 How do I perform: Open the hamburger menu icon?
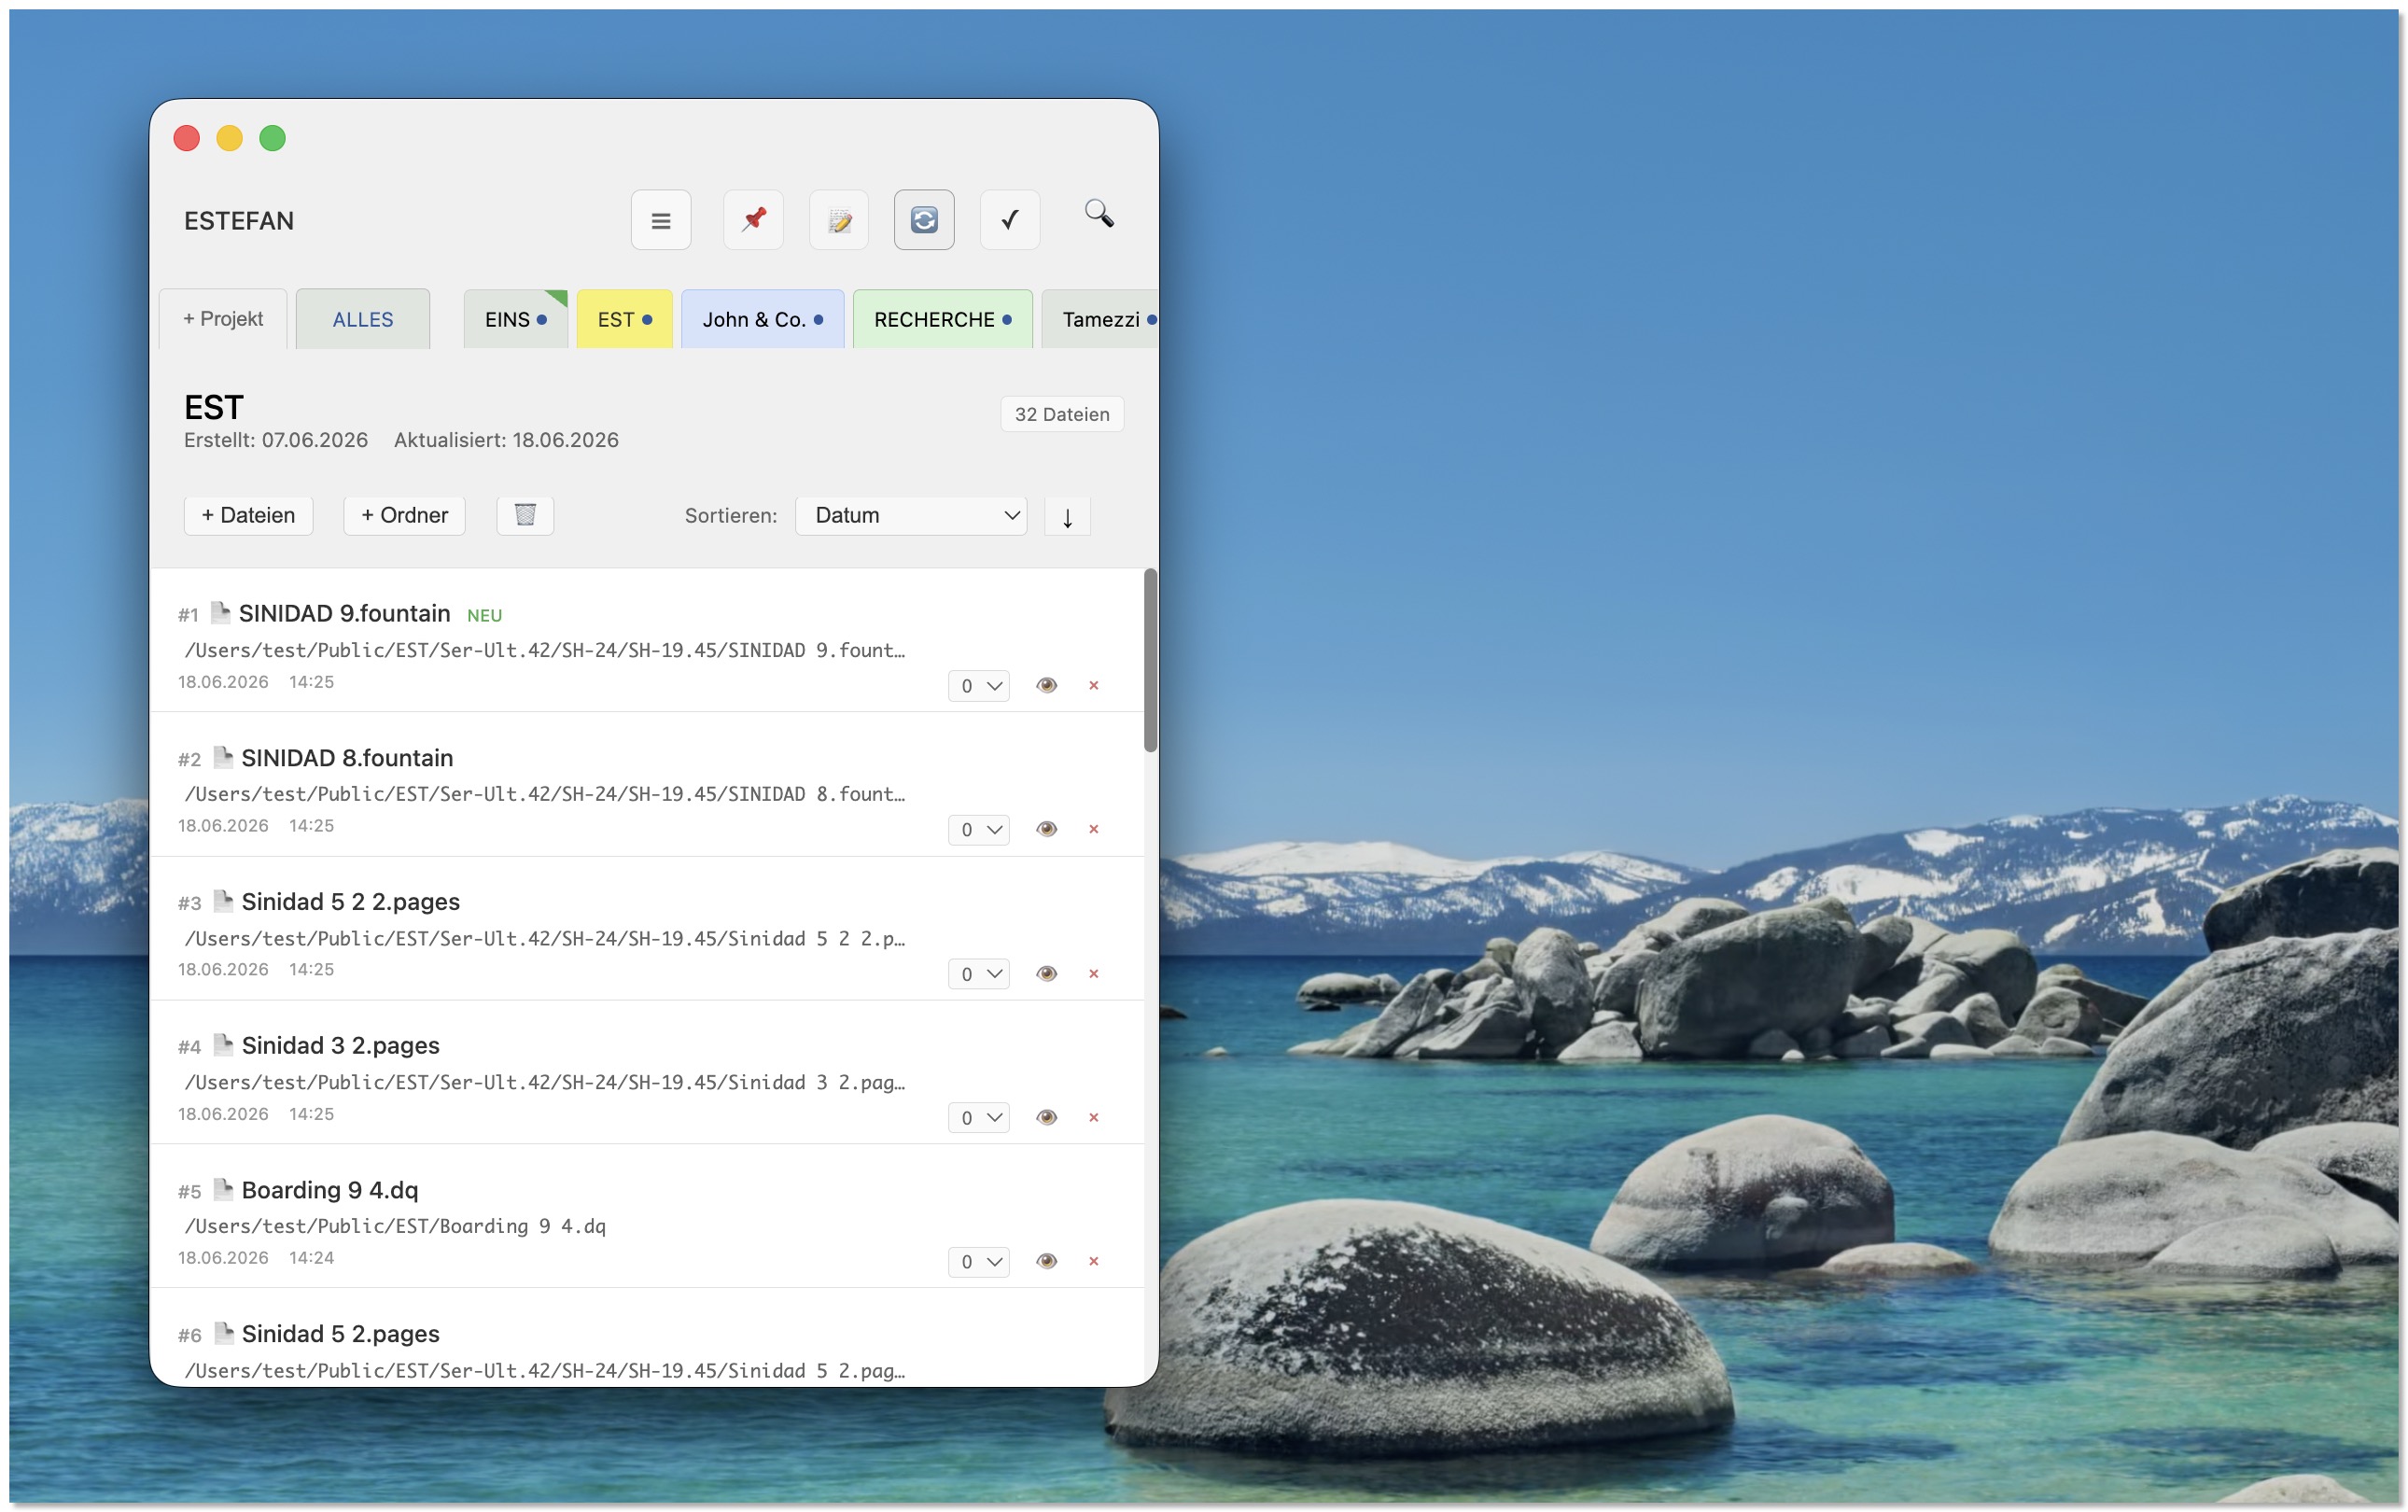[x=660, y=220]
